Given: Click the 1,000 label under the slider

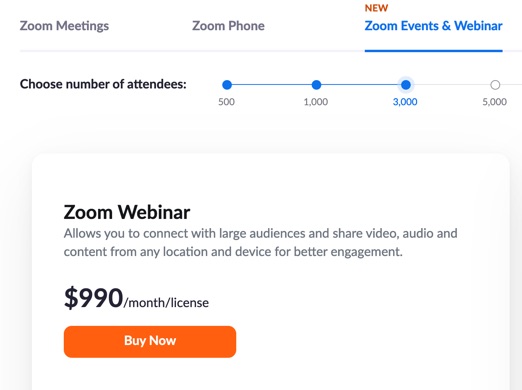Looking at the screenshot, I should (x=316, y=102).
